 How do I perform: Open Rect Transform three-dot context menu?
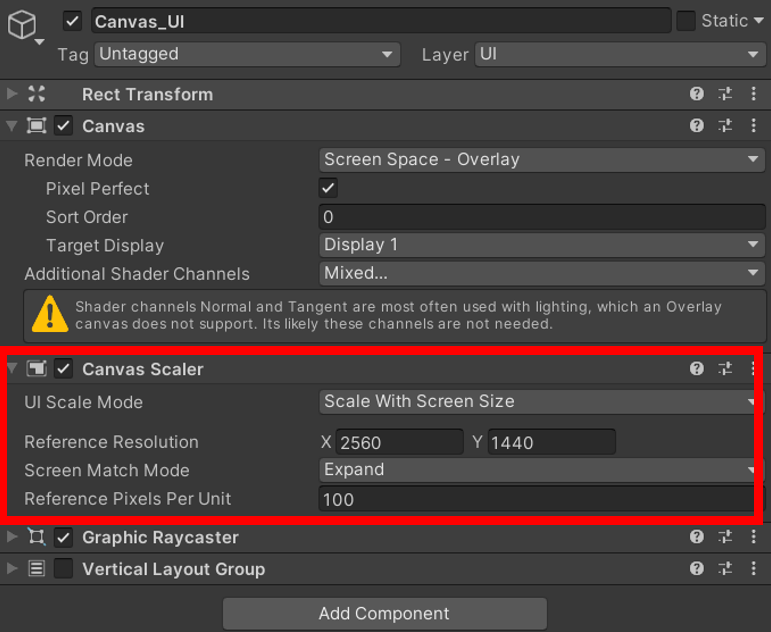click(x=754, y=94)
